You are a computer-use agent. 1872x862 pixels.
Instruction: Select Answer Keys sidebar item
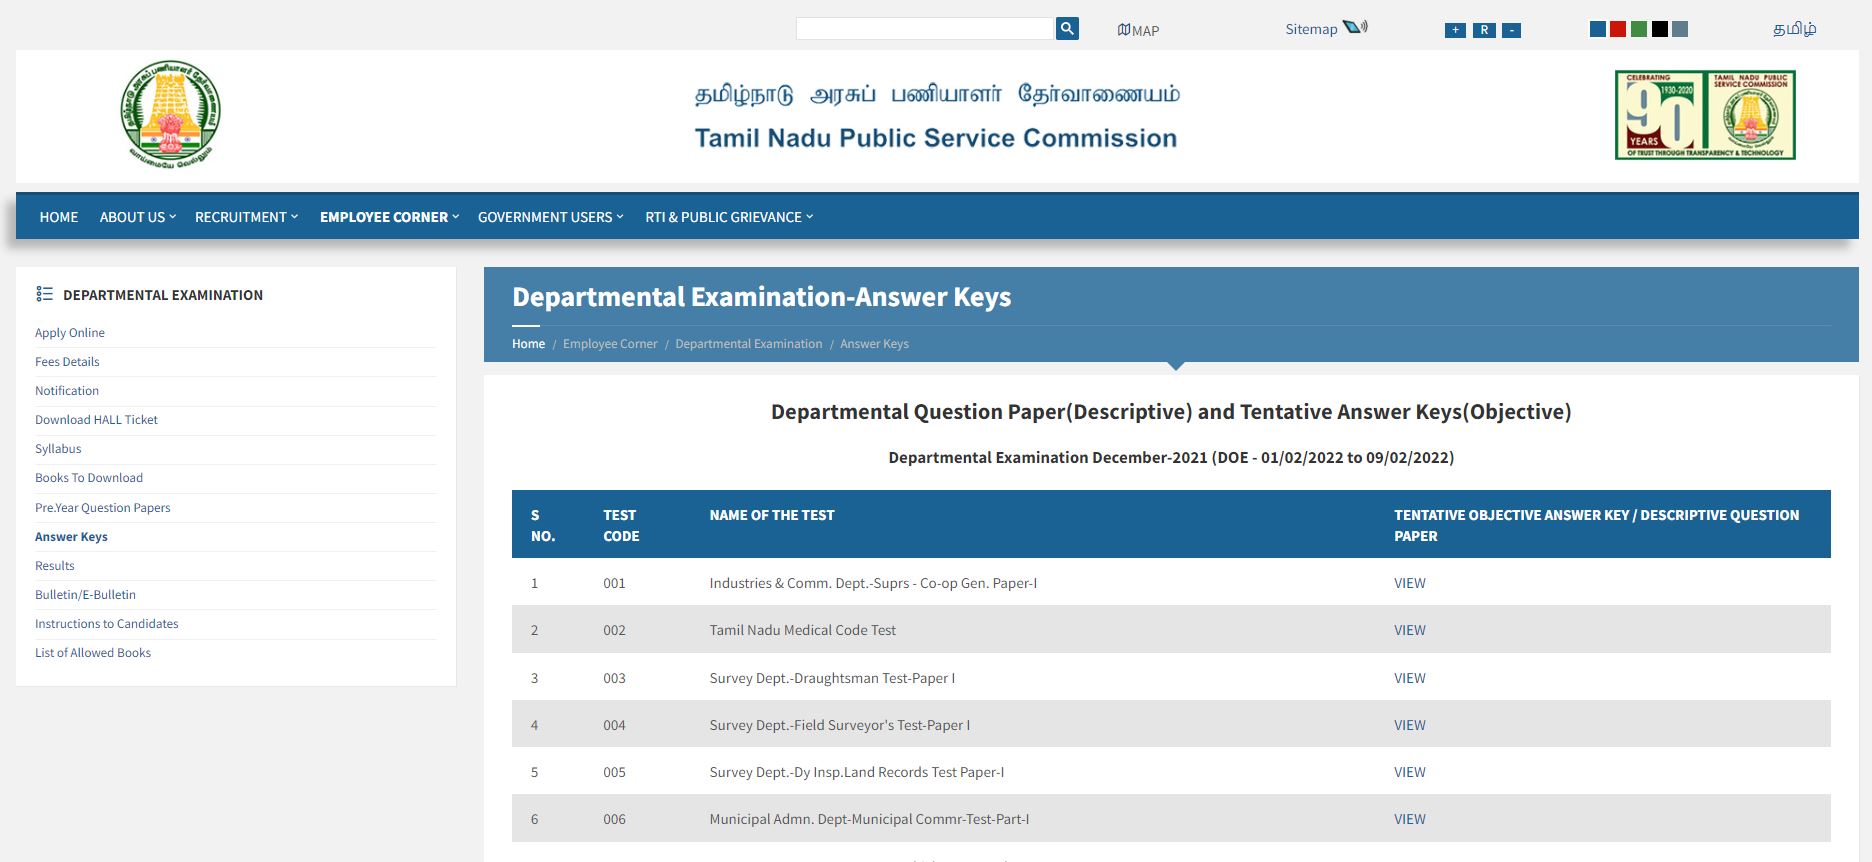71,537
